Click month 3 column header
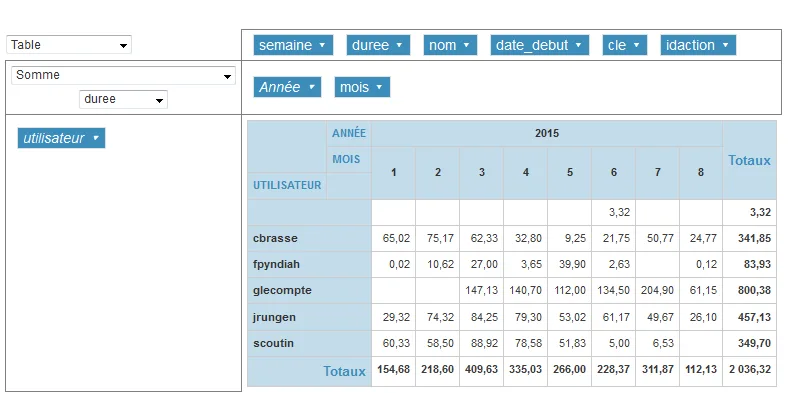Screen dimensions: 790x393 pos(482,172)
